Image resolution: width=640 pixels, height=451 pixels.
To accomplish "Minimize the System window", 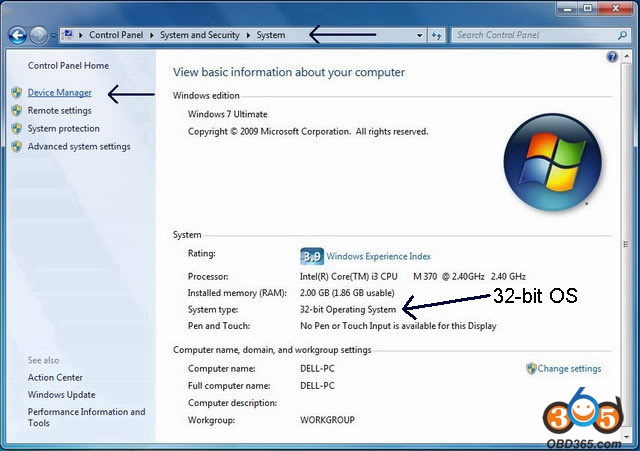I will coord(567,8).
